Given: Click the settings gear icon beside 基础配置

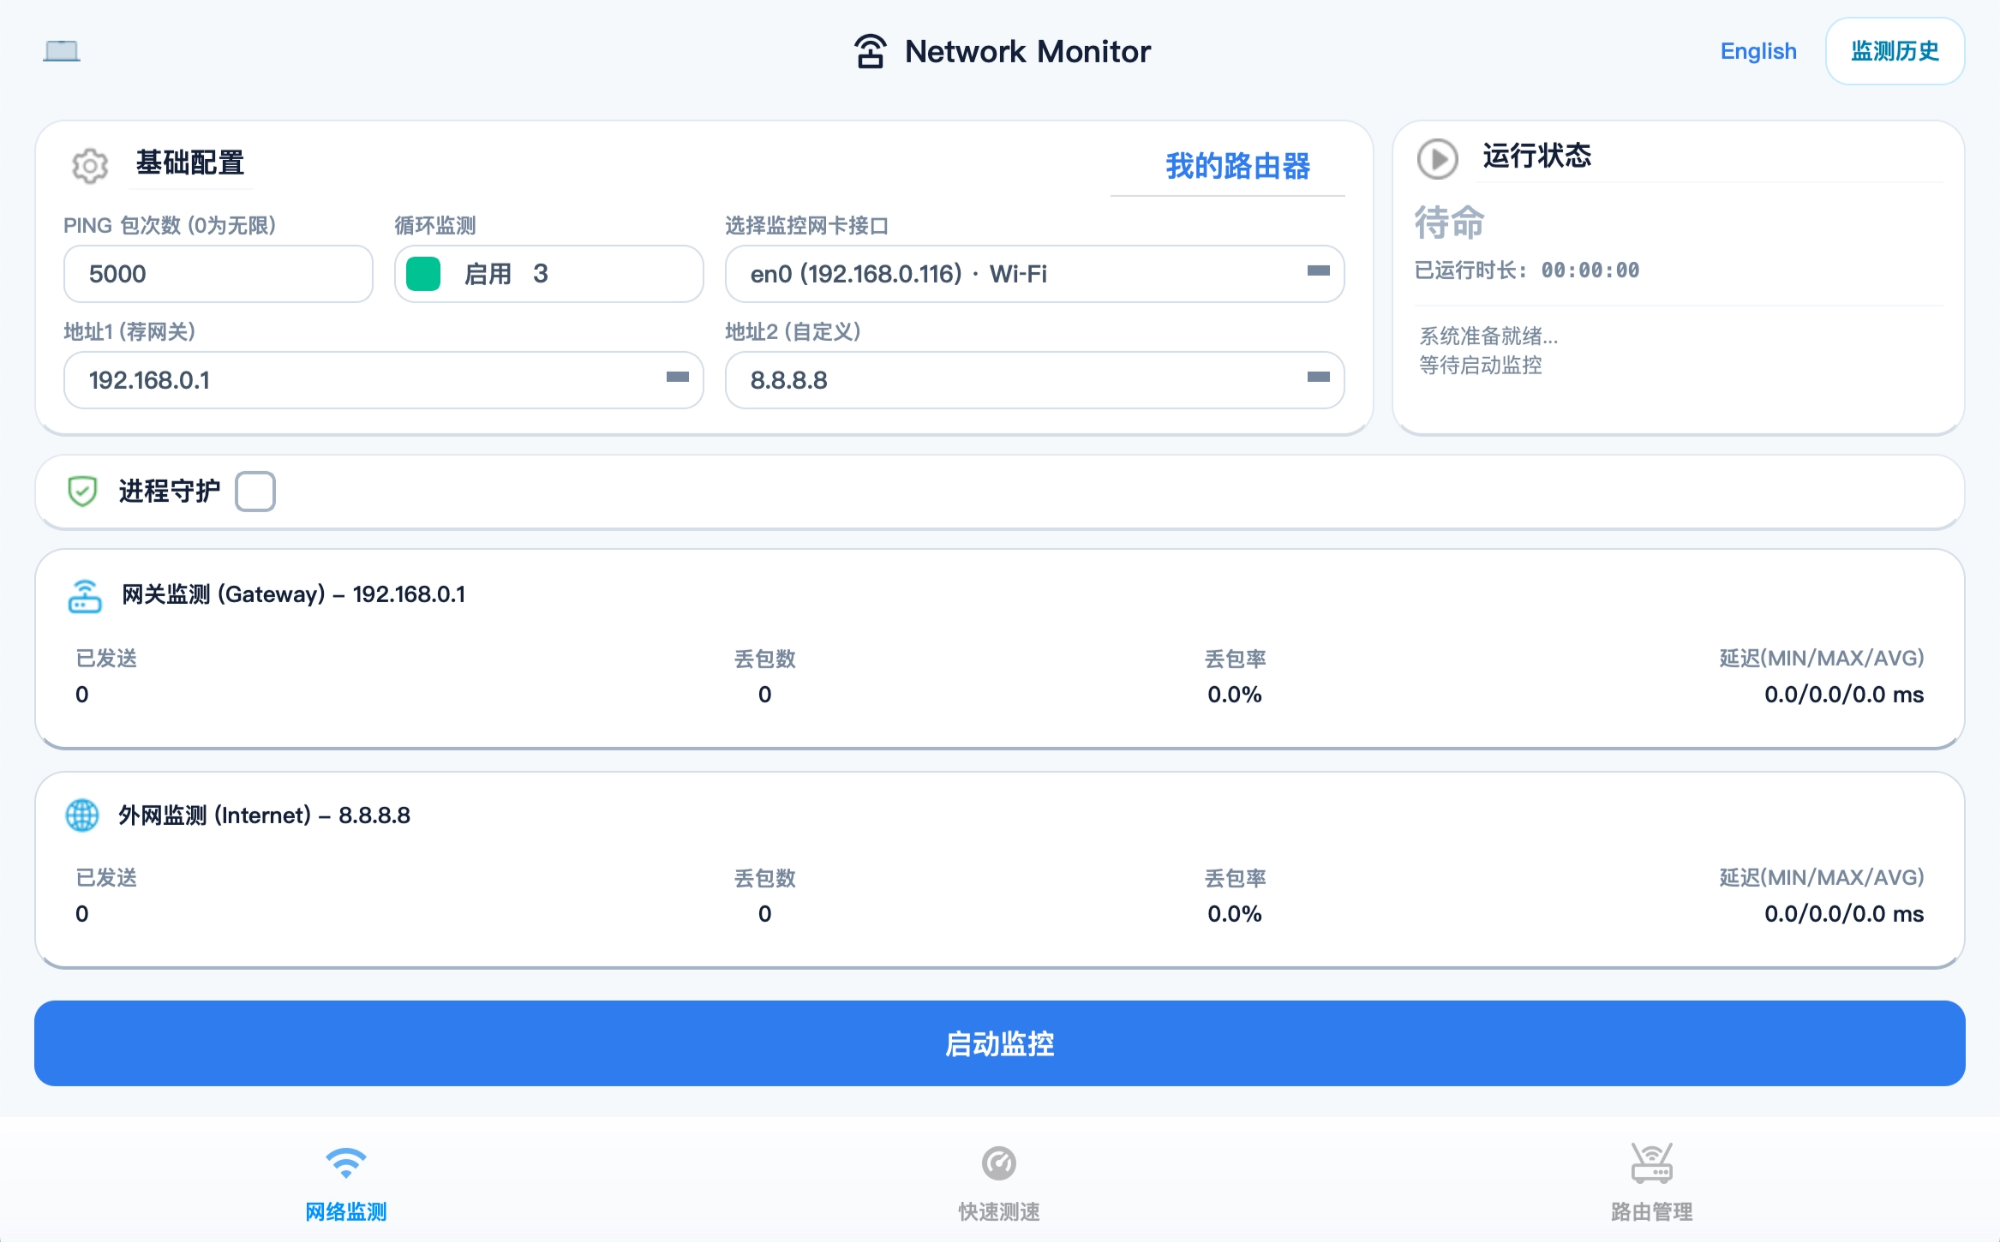Looking at the screenshot, I should [89, 165].
